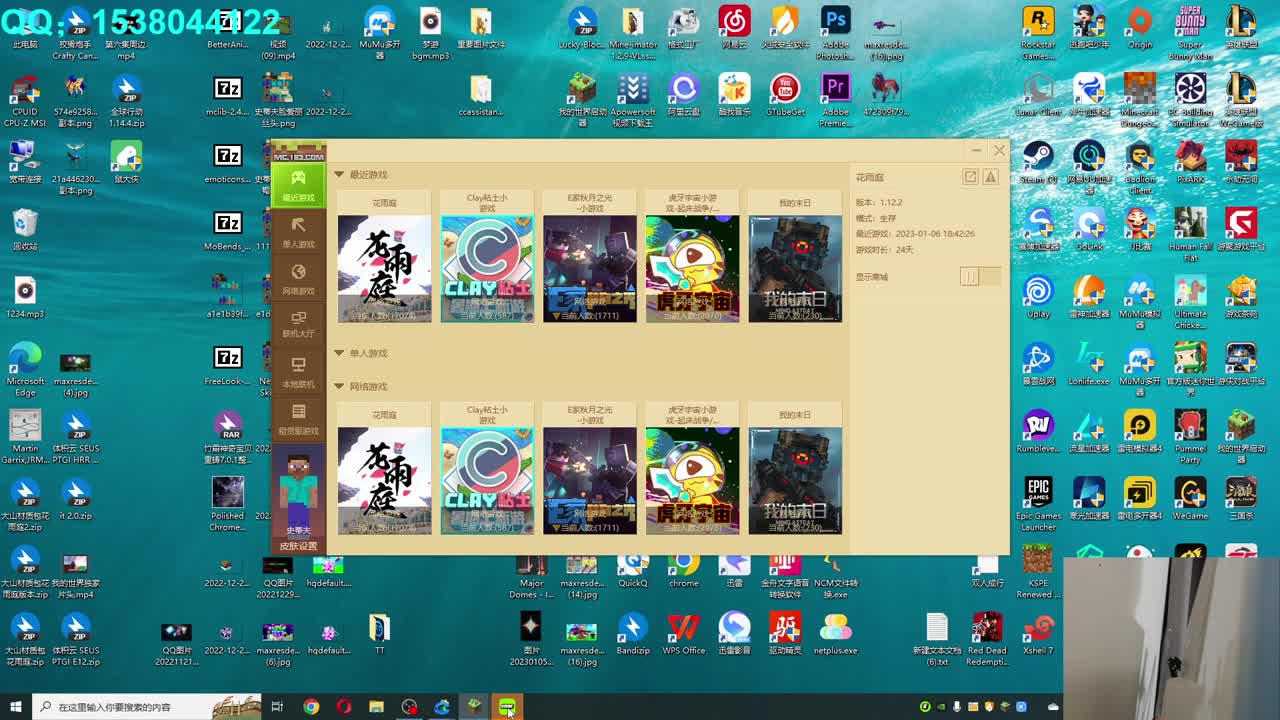Select 虎牙宇宙 game under 最近游戏
The width and height of the screenshot is (1280, 720).
[692, 268]
